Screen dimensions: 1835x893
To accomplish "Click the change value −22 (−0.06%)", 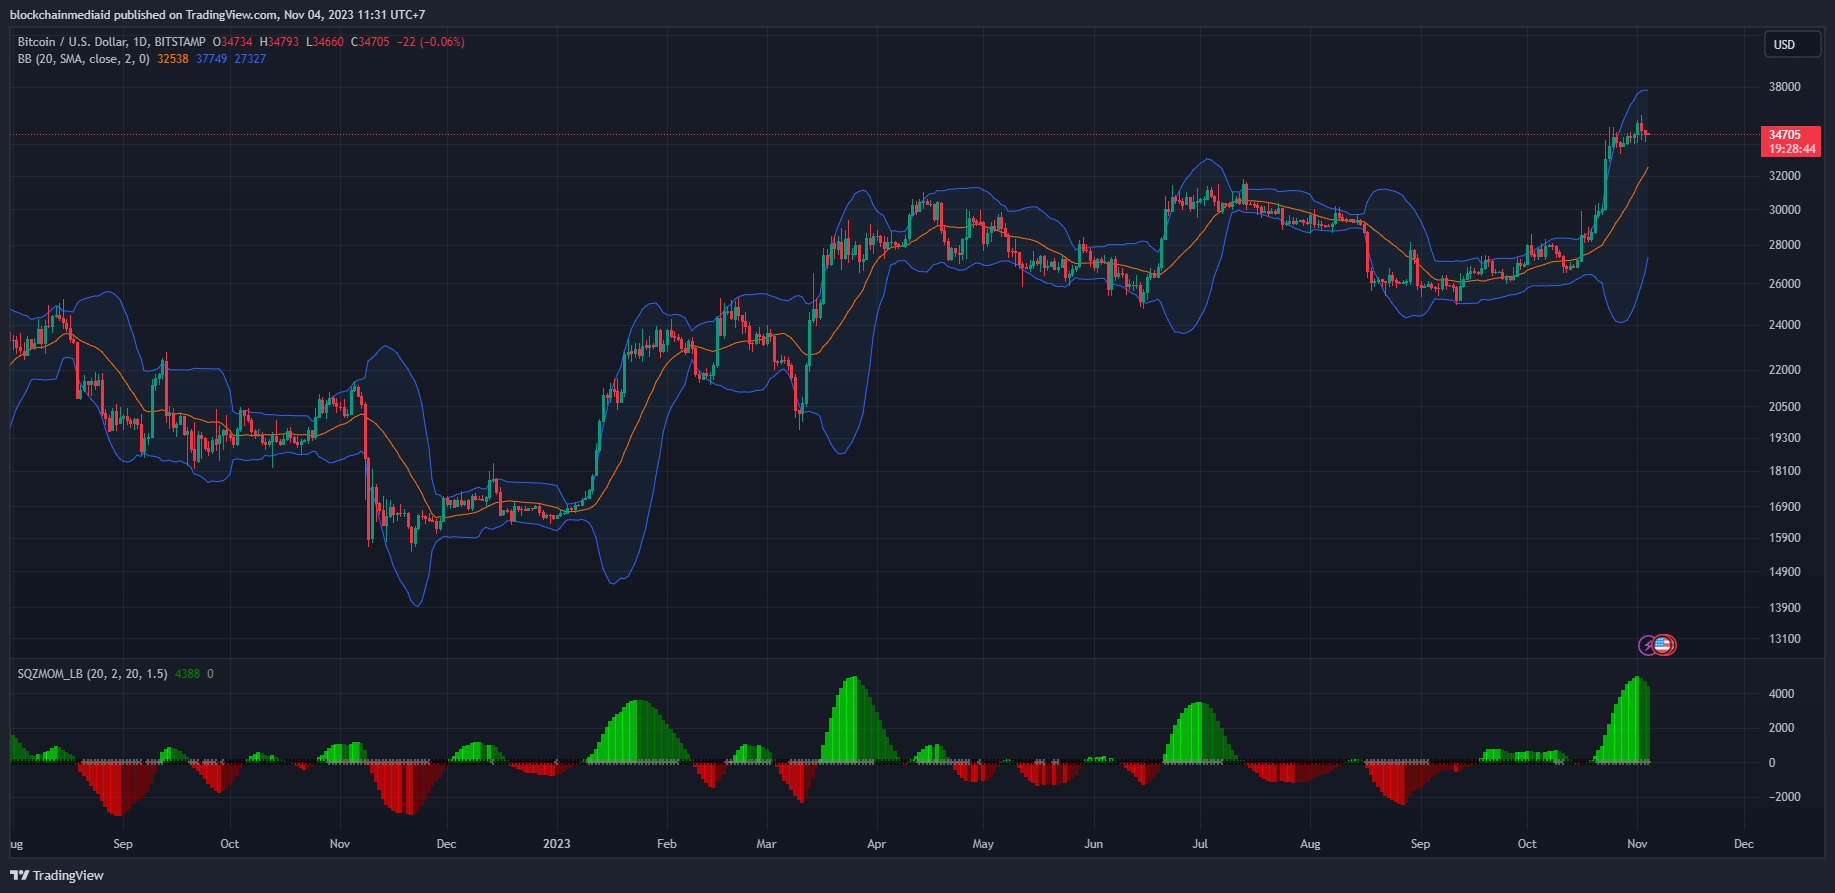I will tap(430, 42).
